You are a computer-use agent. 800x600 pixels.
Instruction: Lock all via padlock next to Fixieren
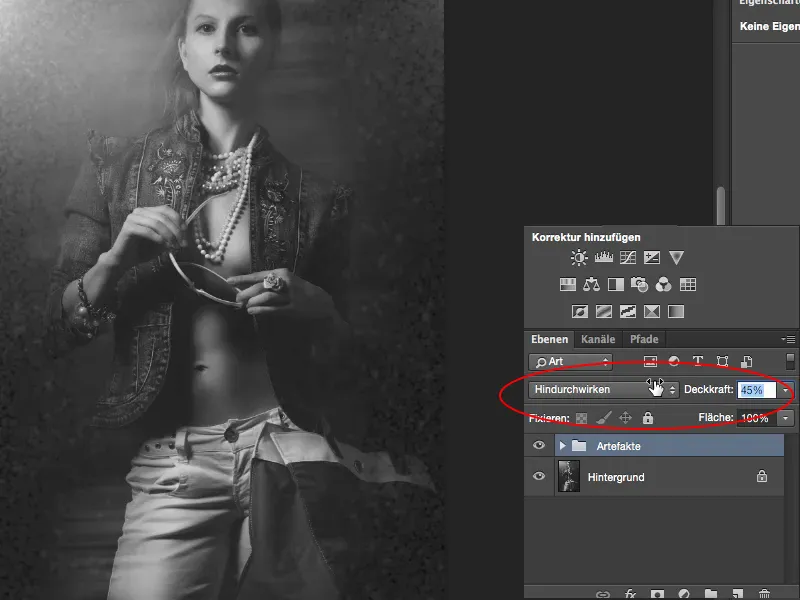[x=648, y=418]
